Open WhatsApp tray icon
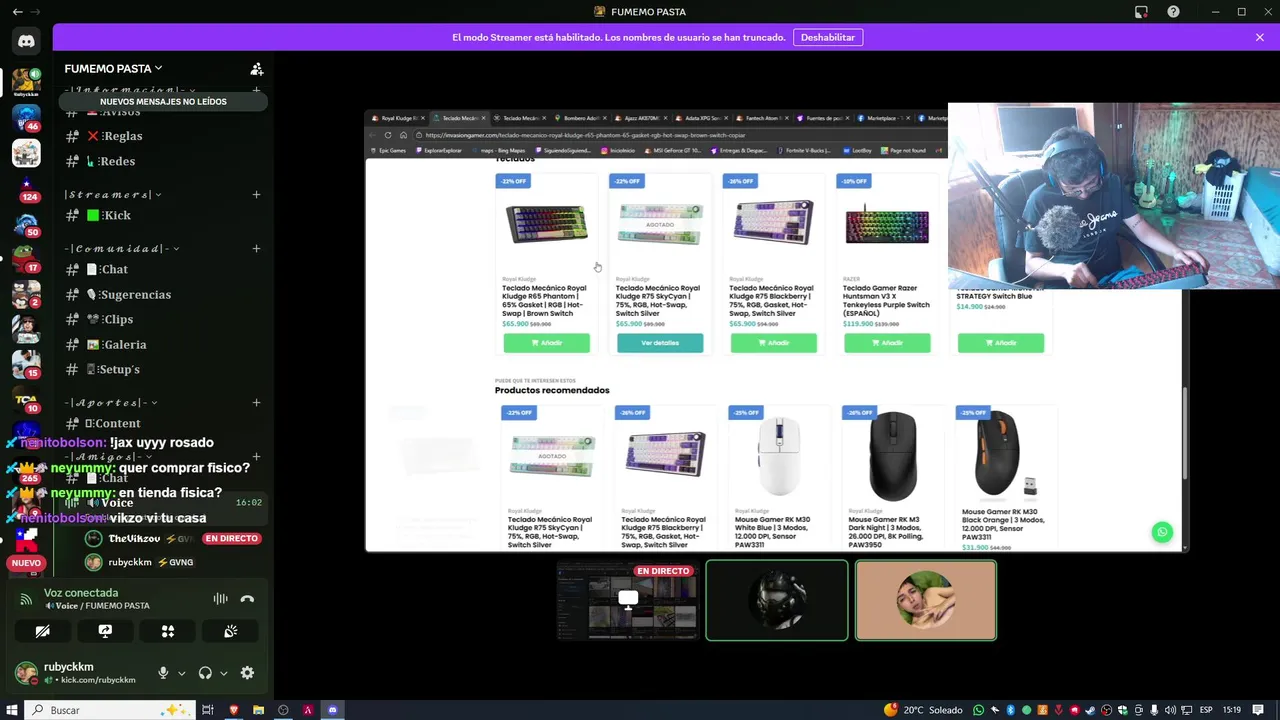This screenshot has height=720, width=1280. pyautogui.click(x=978, y=710)
